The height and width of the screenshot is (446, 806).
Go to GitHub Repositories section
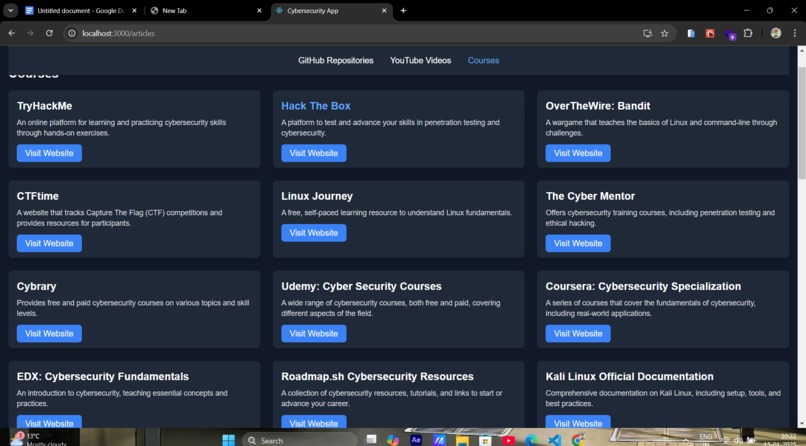336,61
